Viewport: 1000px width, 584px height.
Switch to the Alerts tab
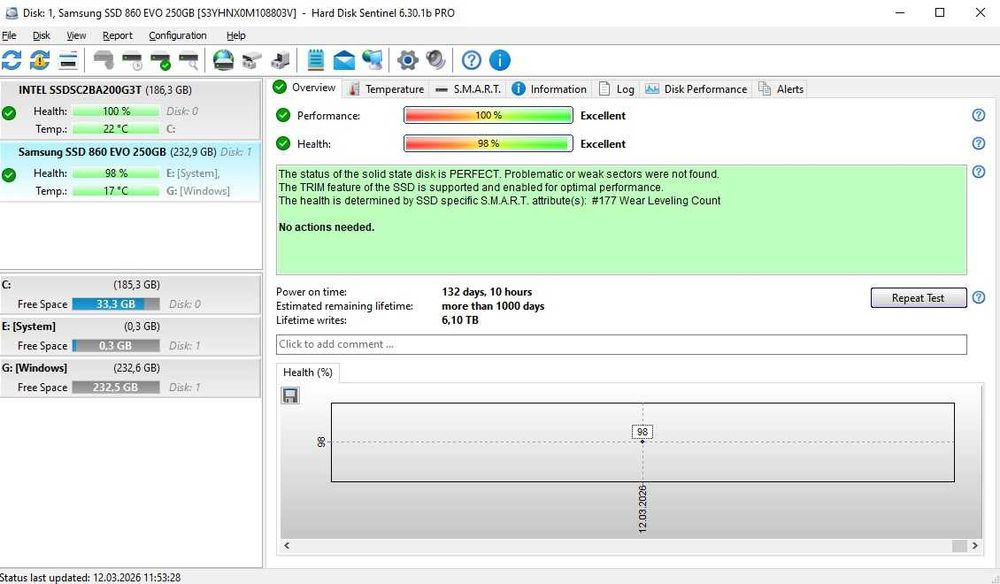tap(781, 89)
